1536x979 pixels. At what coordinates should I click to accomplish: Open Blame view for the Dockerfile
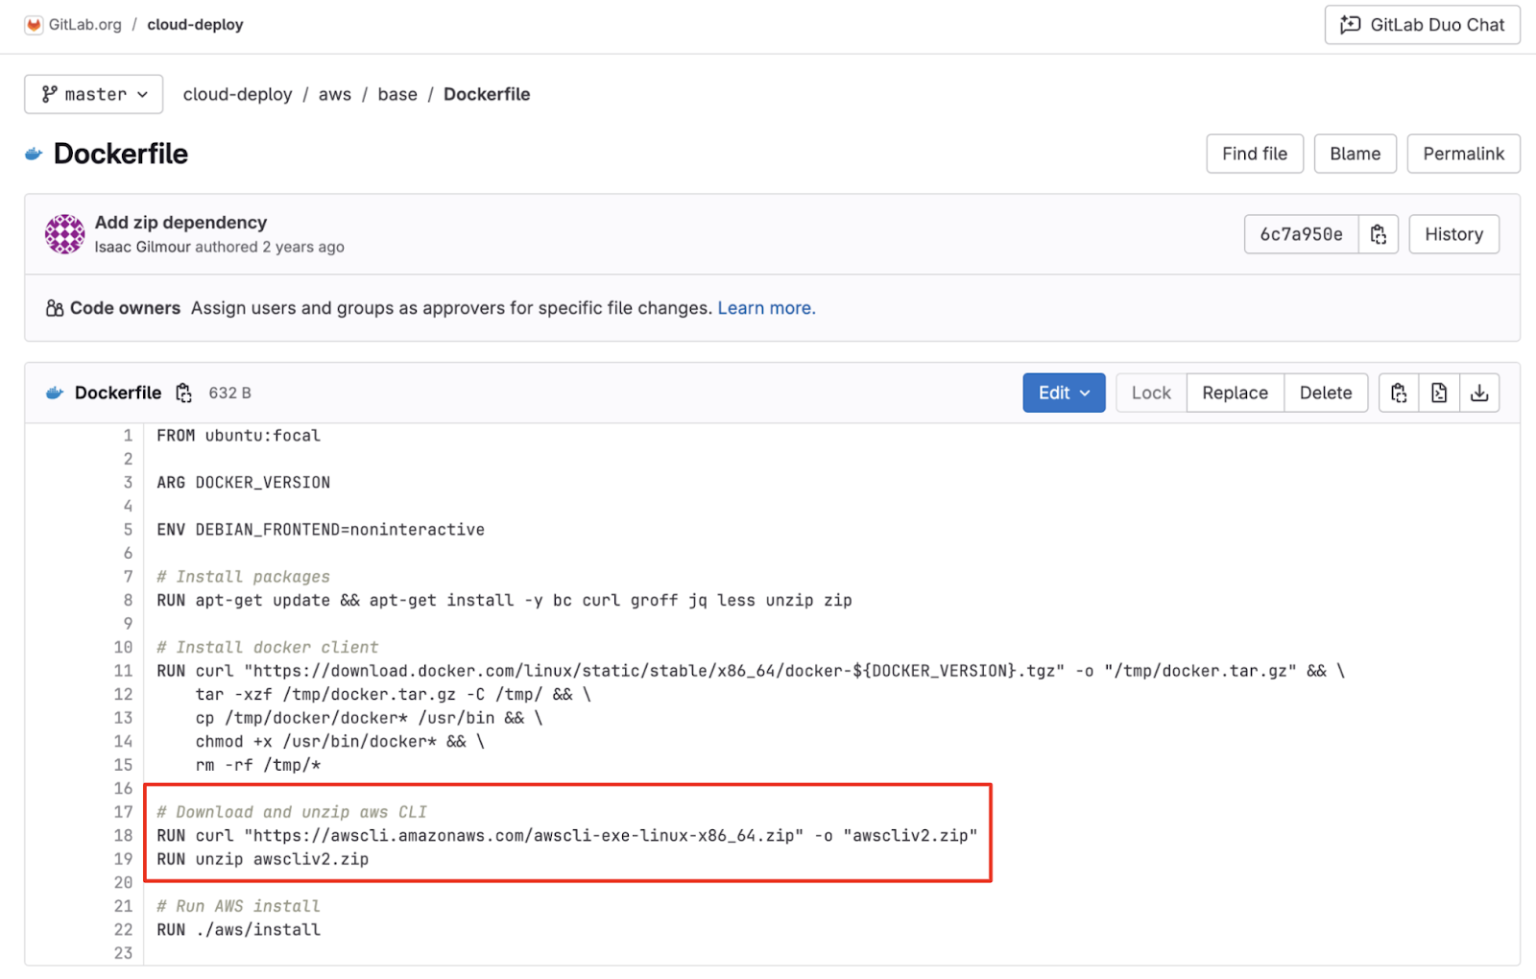1355,153
